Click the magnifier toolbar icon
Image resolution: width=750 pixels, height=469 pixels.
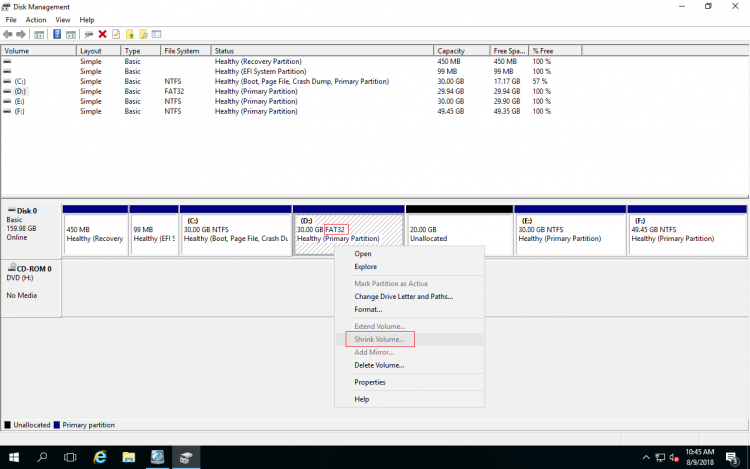click(145, 34)
